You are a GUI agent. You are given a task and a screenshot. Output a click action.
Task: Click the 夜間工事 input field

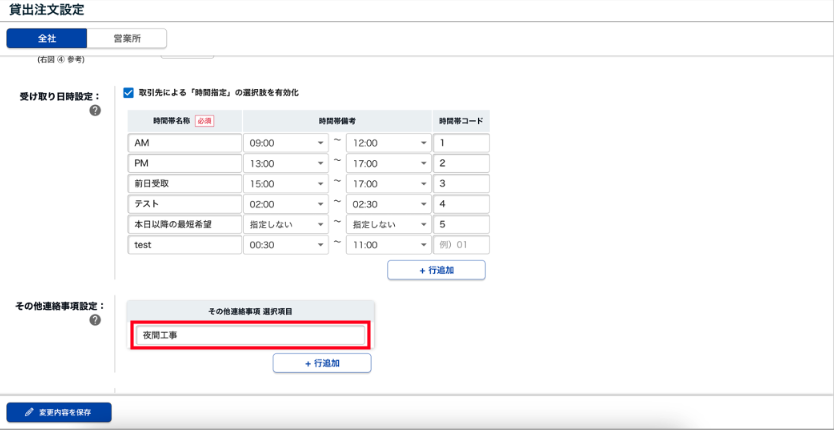[251, 336]
